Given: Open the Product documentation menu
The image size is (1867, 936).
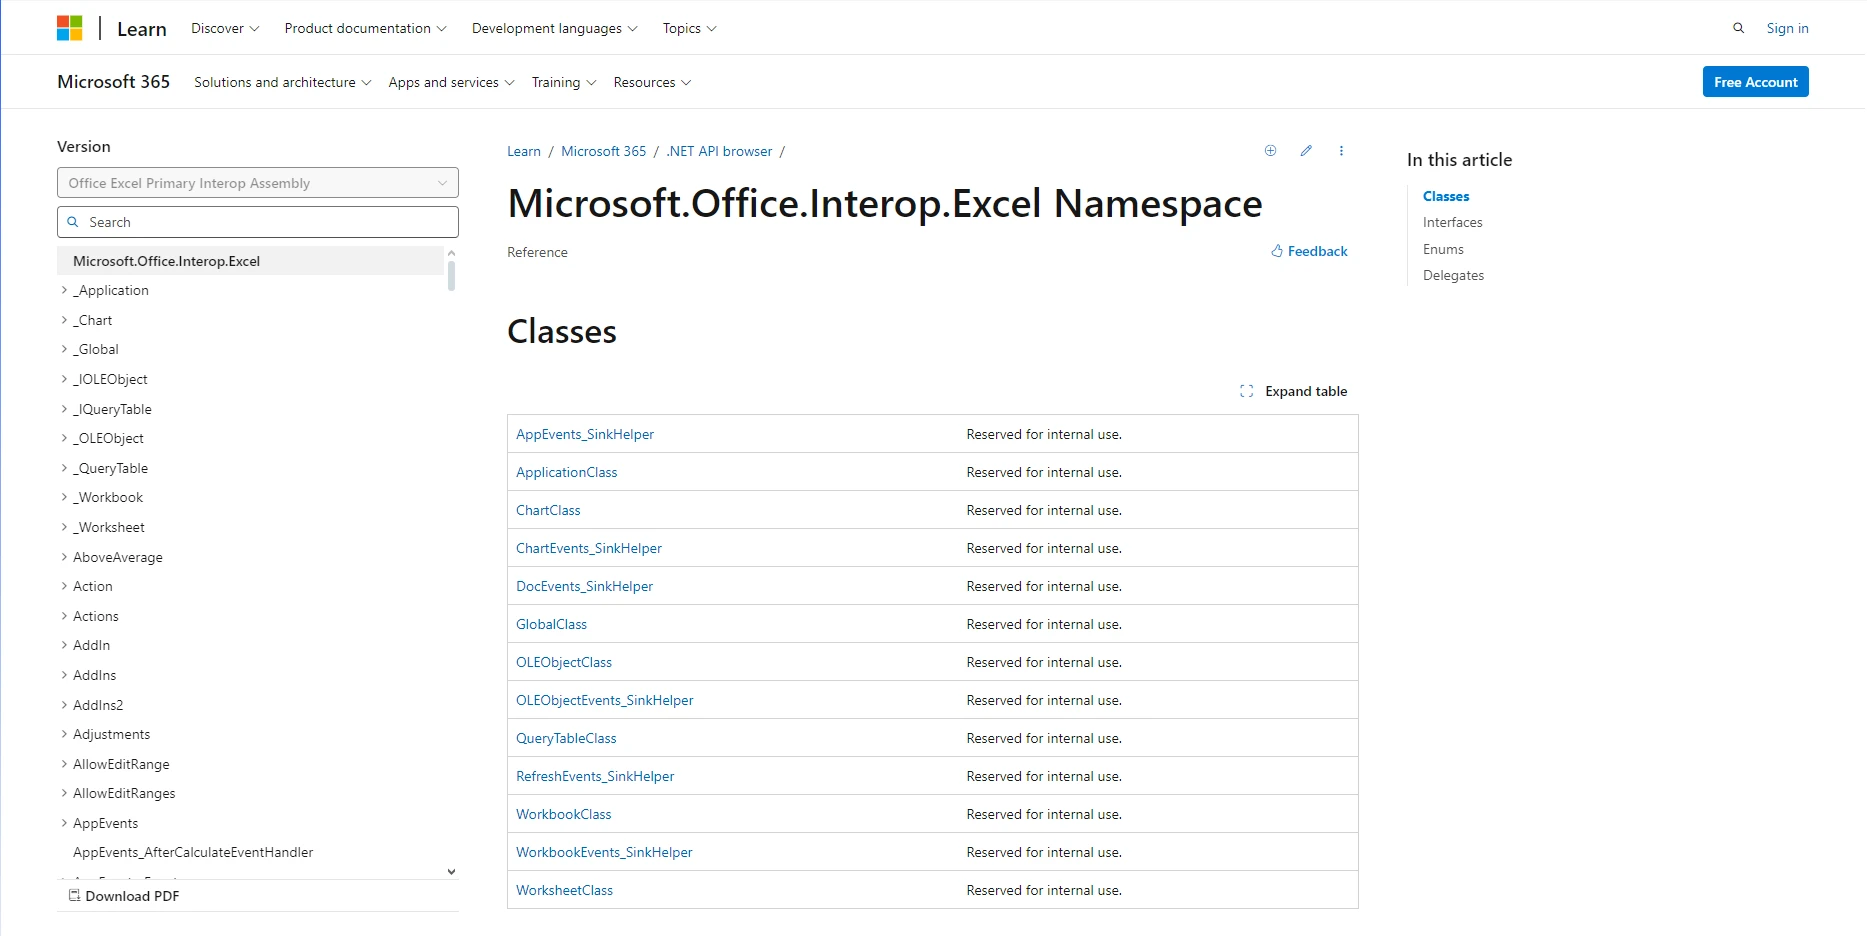Looking at the screenshot, I should click(x=365, y=28).
